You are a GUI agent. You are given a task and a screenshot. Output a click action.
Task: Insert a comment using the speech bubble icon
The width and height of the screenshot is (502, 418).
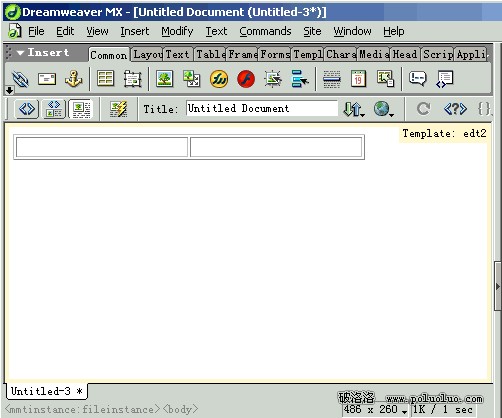tap(417, 79)
